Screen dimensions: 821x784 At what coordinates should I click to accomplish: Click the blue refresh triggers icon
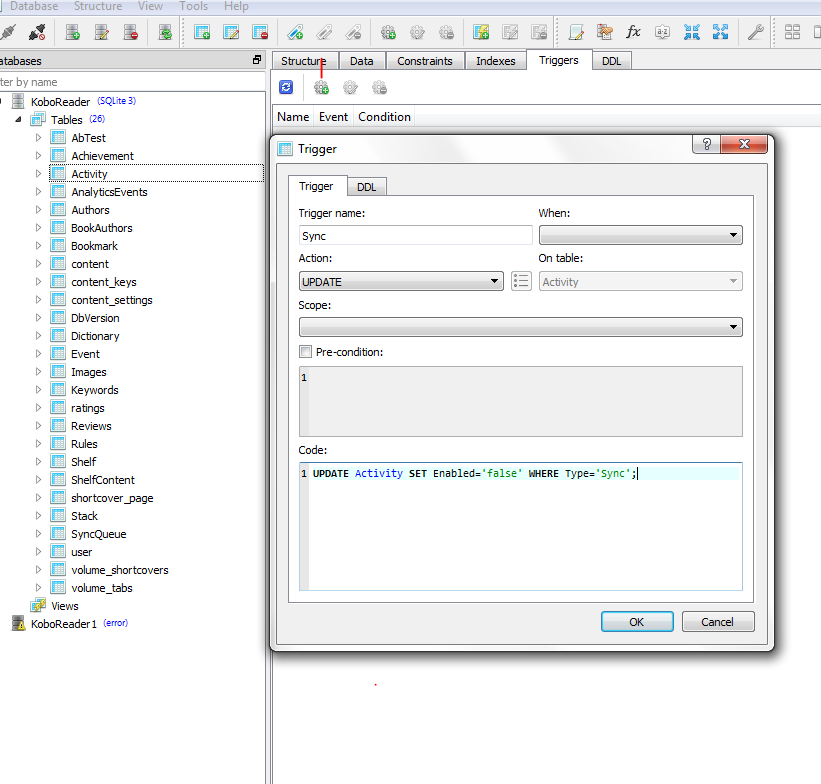(x=286, y=88)
